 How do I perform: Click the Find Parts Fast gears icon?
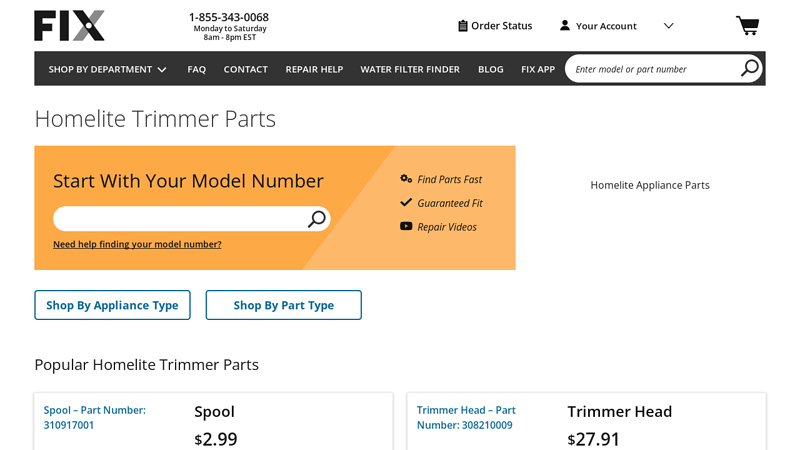pyautogui.click(x=406, y=179)
